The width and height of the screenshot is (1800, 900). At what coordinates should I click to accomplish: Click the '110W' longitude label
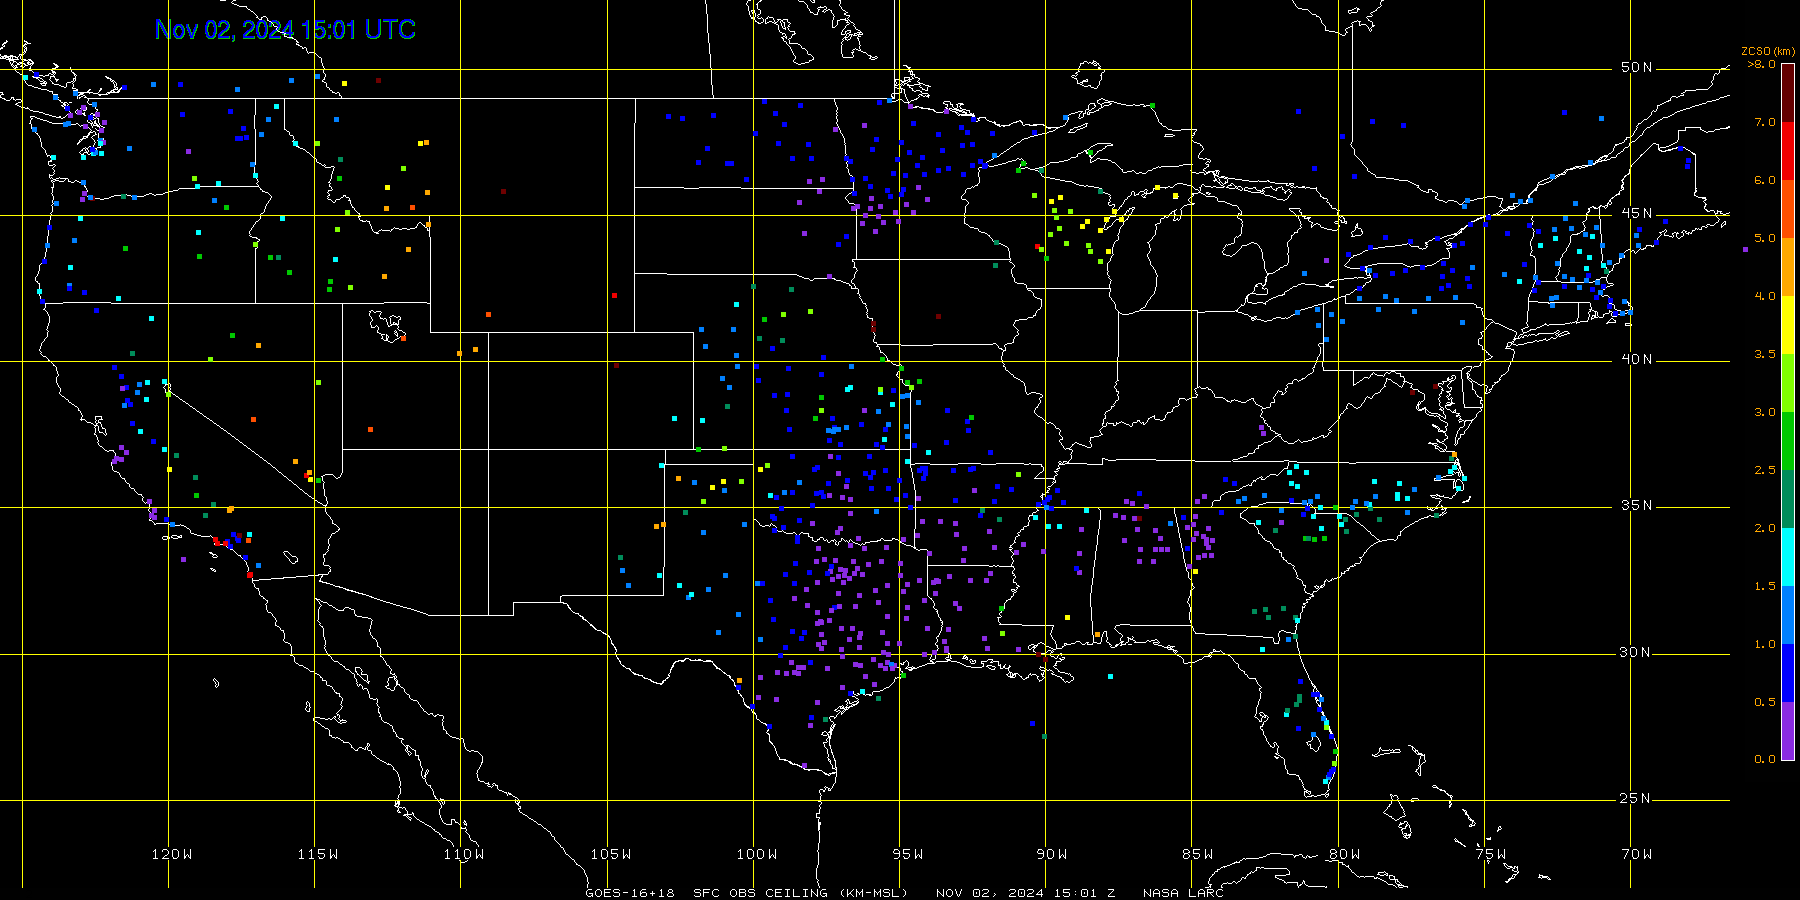[464, 854]
